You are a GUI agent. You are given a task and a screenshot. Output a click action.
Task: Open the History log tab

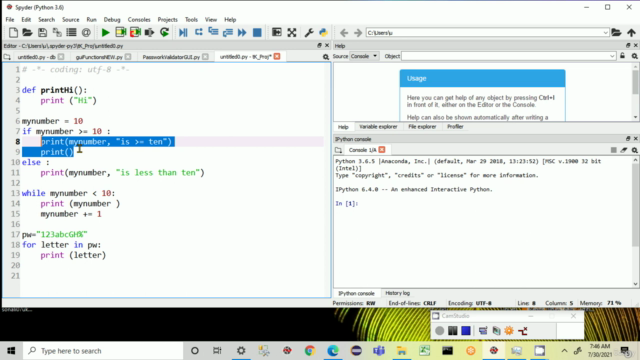click(x=397, y=293)
